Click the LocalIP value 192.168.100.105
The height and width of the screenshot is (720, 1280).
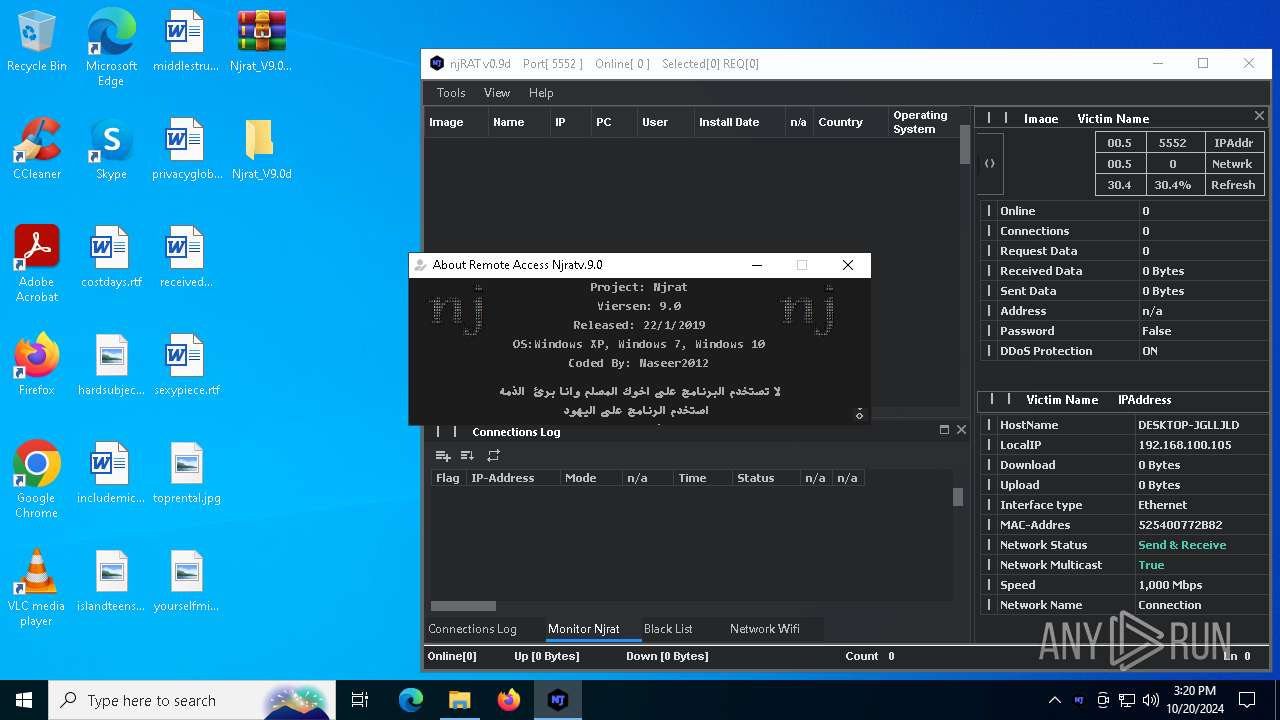click(x=1185, y=445)
